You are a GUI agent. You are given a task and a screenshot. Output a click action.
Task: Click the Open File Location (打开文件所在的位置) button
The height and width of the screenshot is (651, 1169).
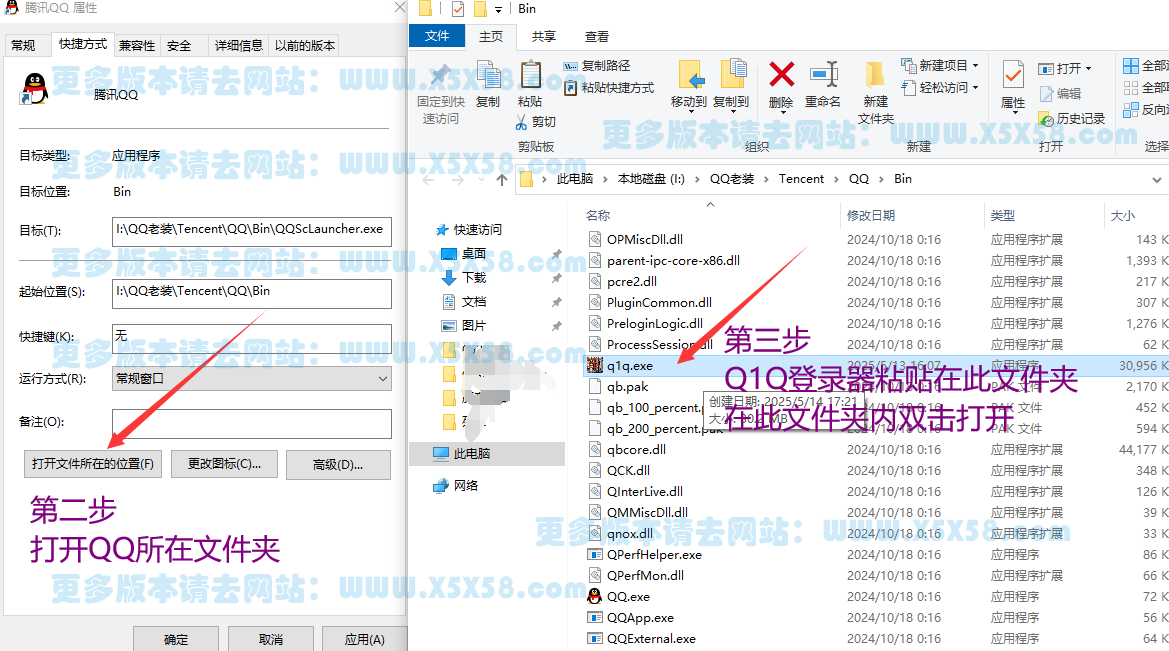click(x=93, y=464)
